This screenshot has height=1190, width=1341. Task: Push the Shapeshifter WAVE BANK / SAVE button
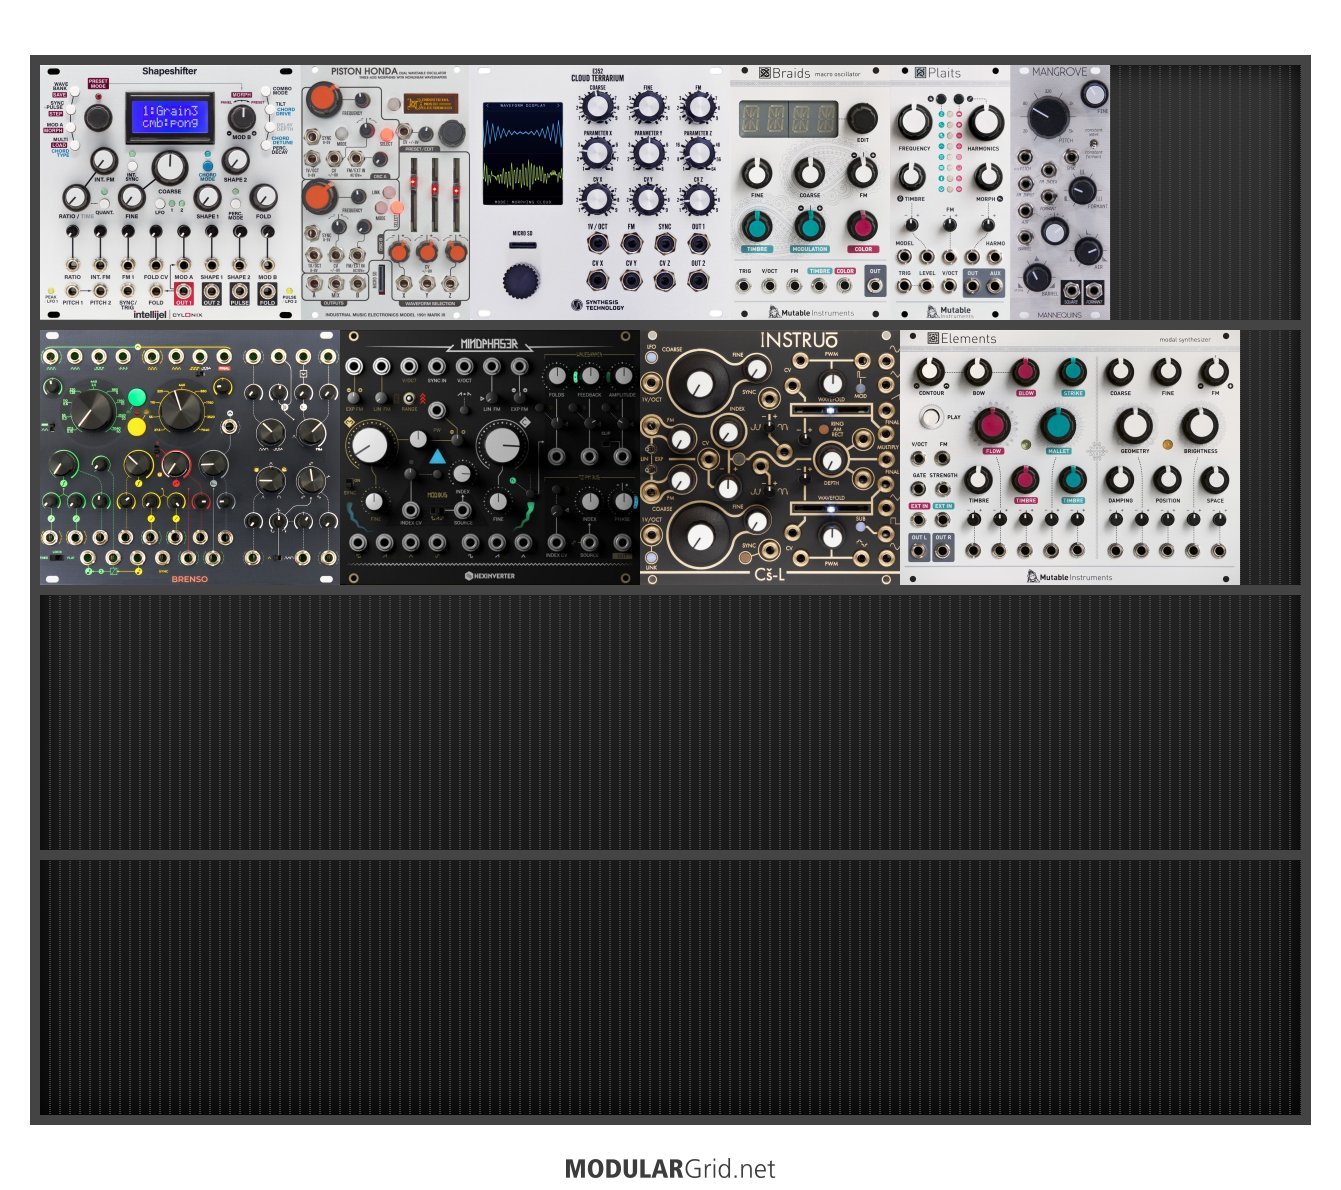[74, 89]
